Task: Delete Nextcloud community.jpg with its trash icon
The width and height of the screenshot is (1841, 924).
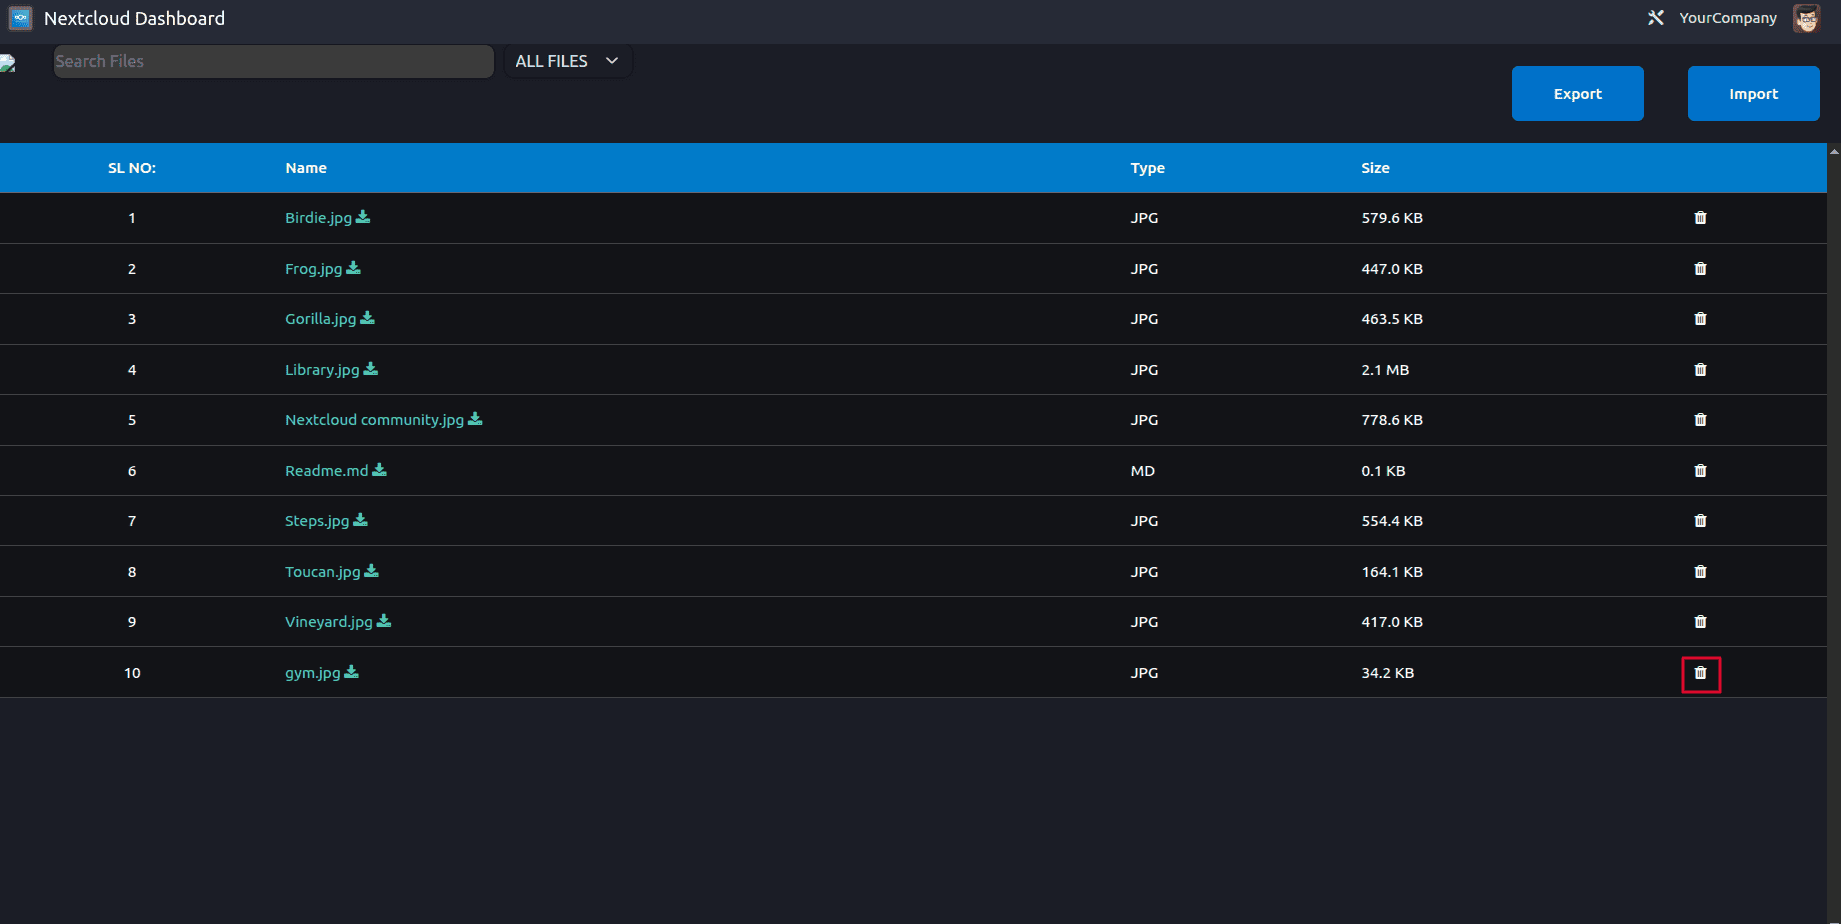Action: pyautogui.click(x=1700, y=420)
